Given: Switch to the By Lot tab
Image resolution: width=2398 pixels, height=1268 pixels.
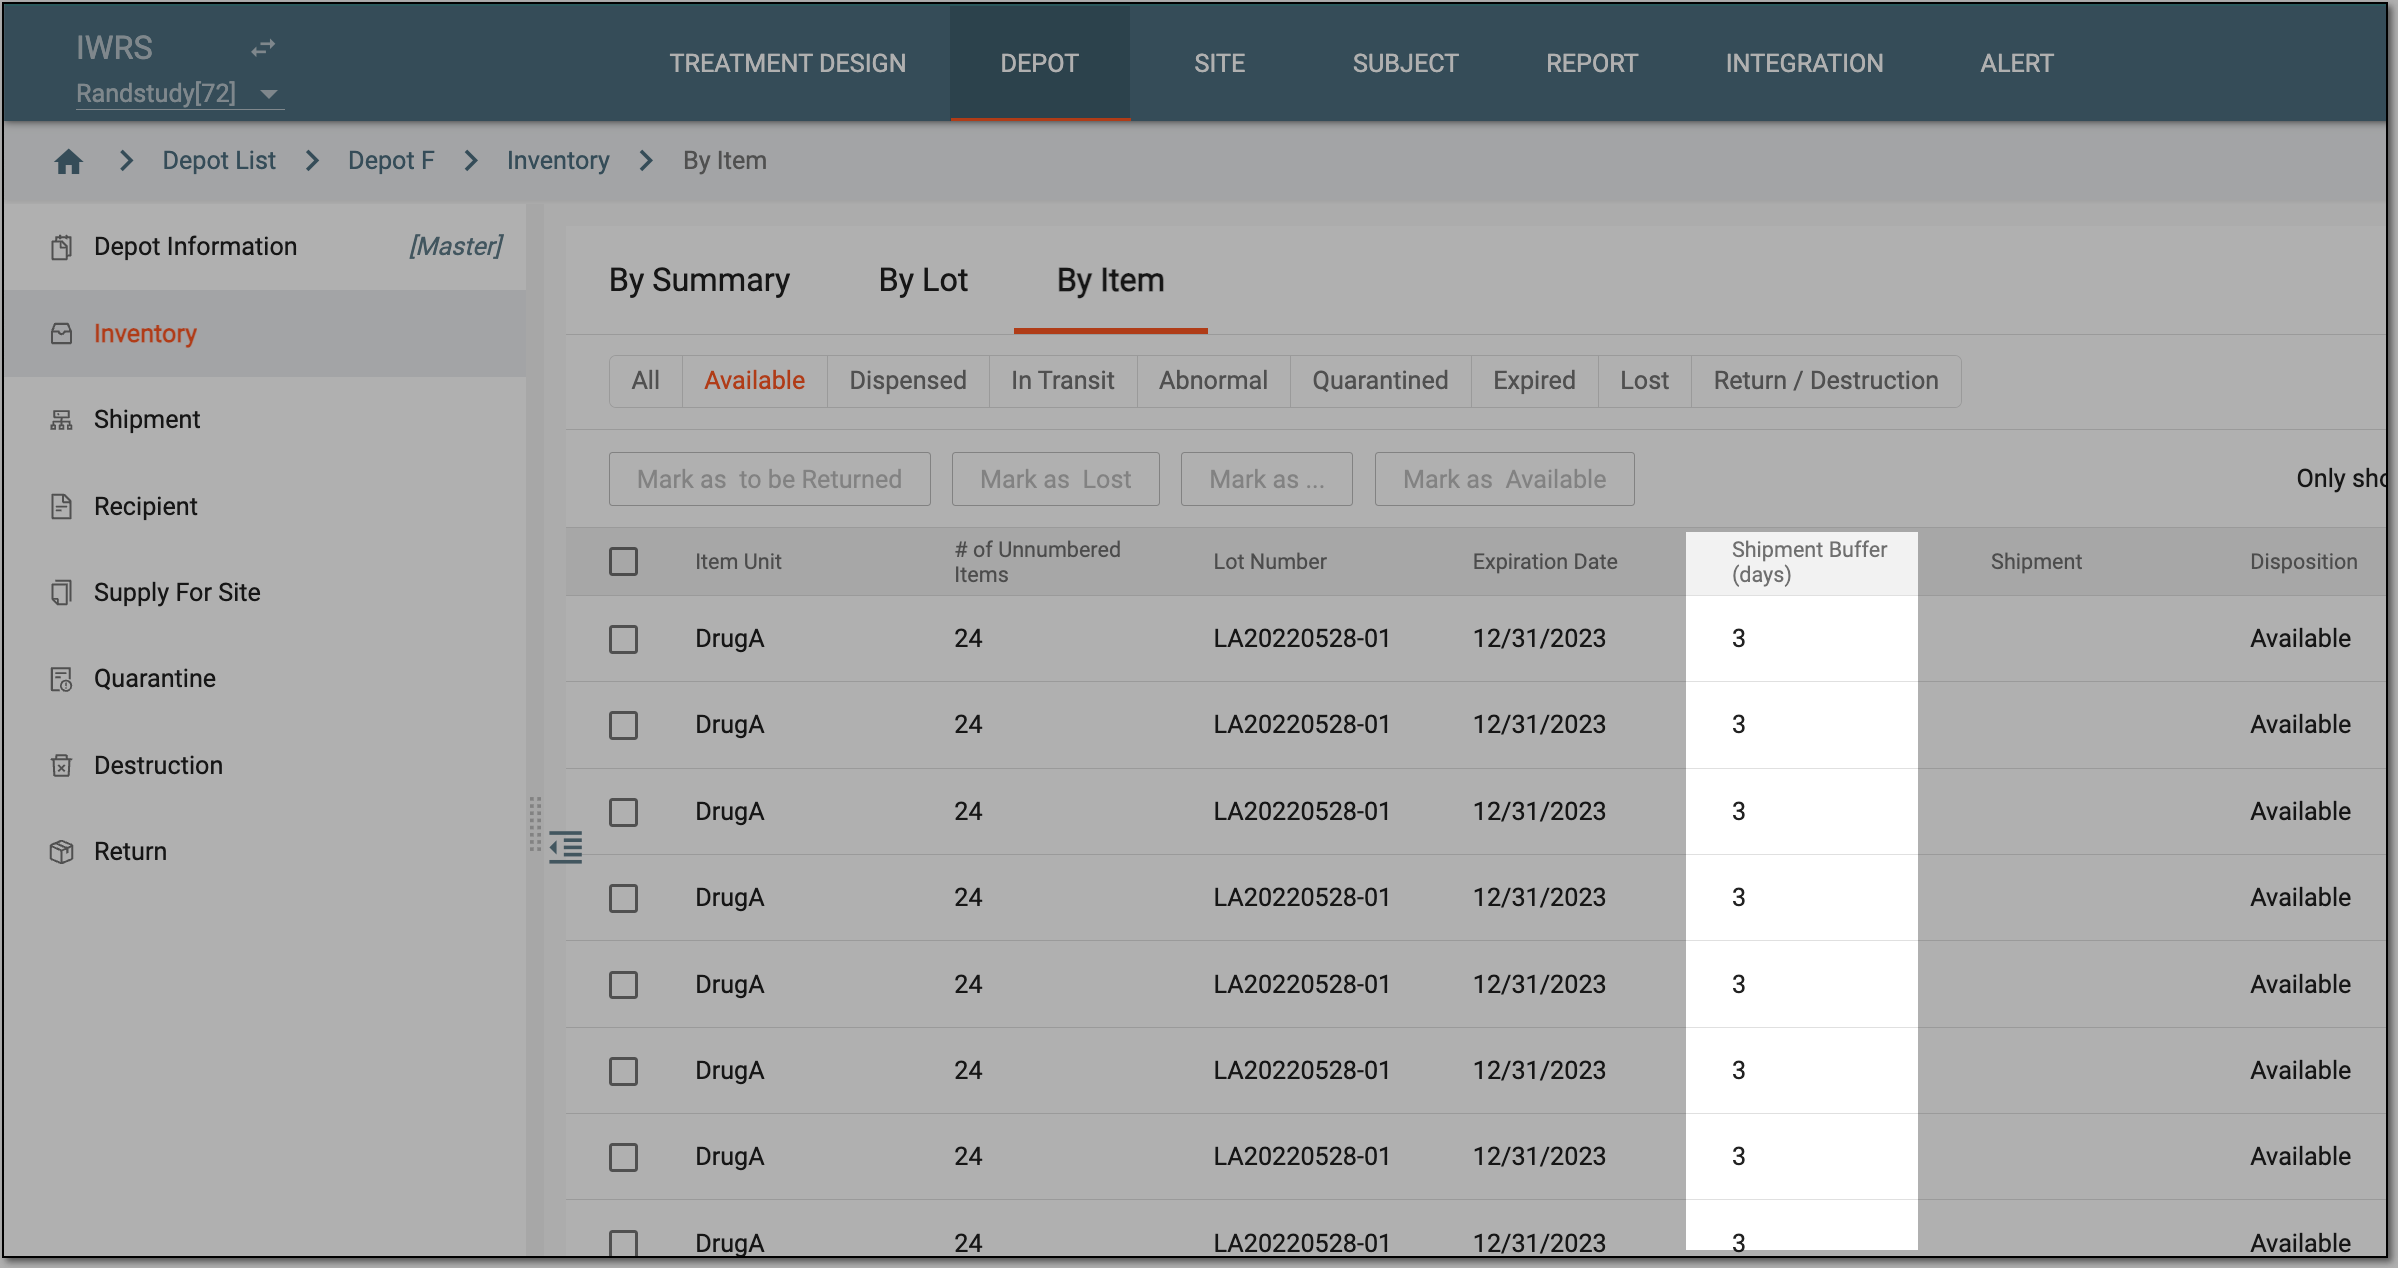Looking at the screenshot, I should 923,280.
